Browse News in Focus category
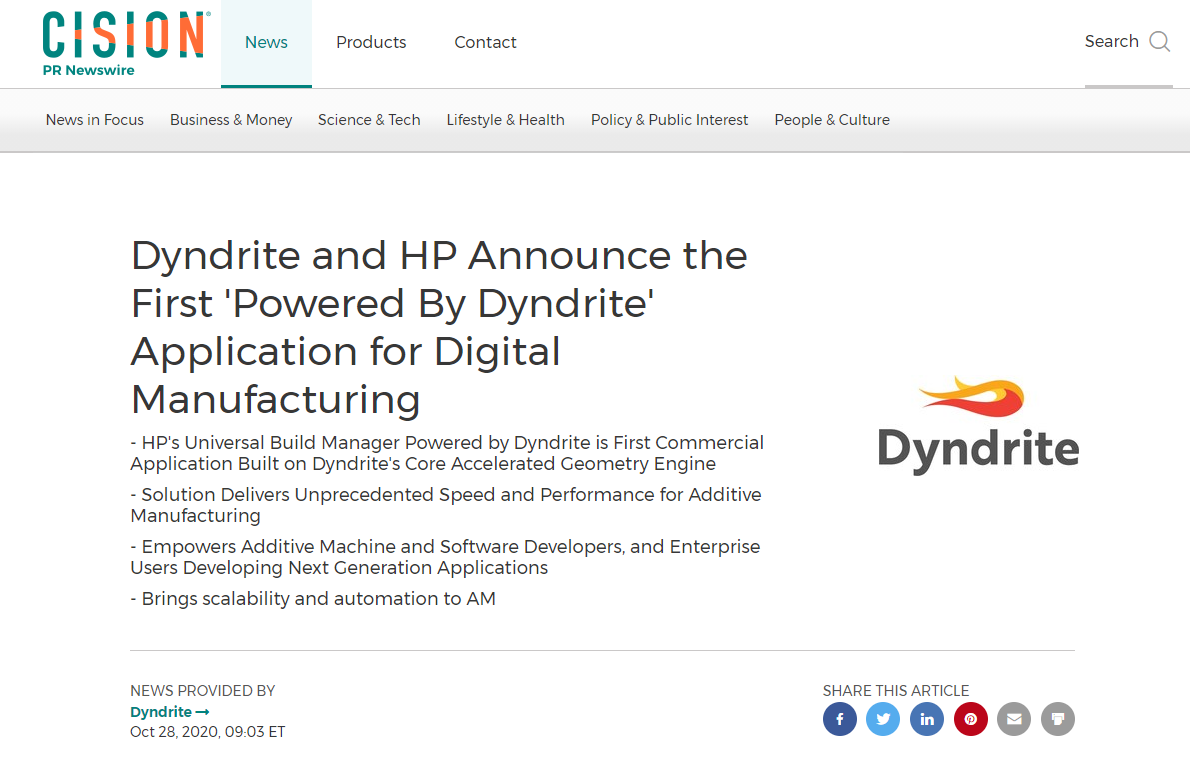This screenshot has width=1190, height=764. coord(94,119)
